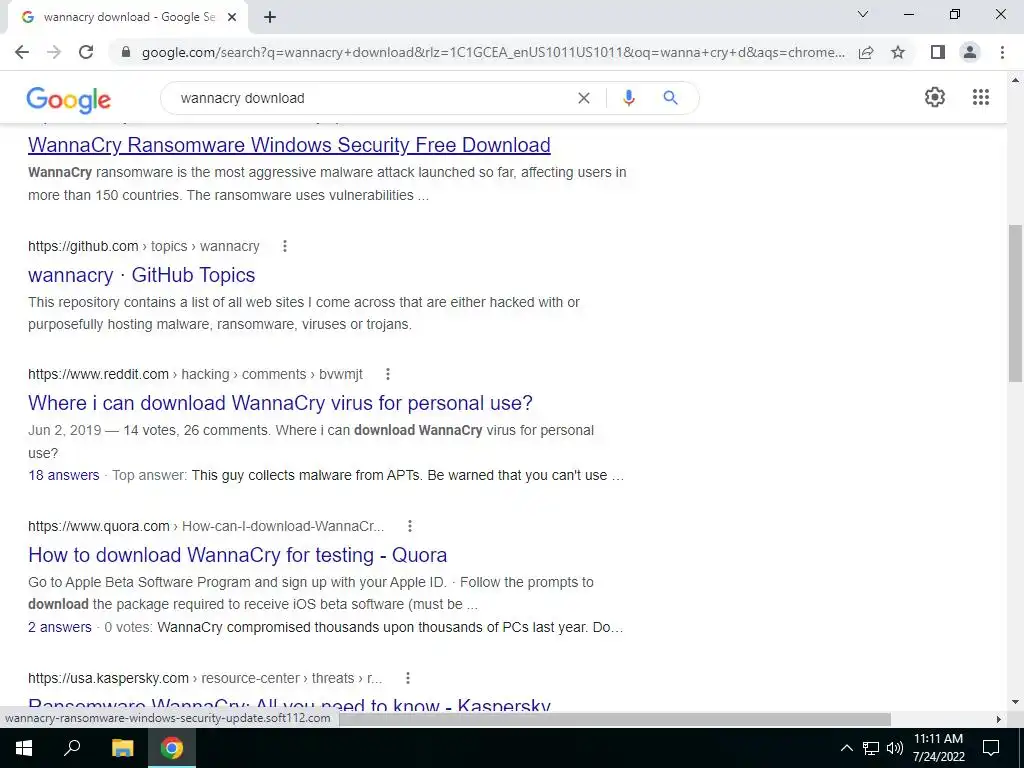Open Chrome side panel

[x=938, y=52]
